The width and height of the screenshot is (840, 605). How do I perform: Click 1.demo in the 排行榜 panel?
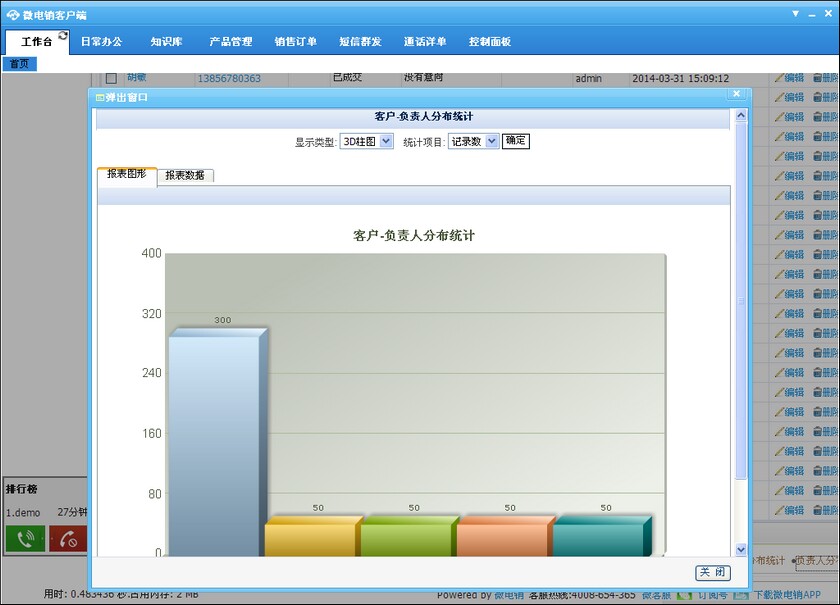[23, 513]
